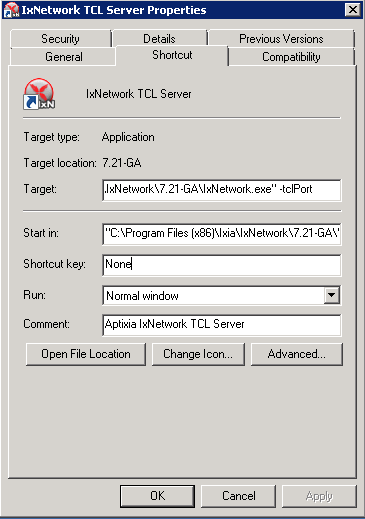Click the greyed-out Apply button

(x=319, y=496)
